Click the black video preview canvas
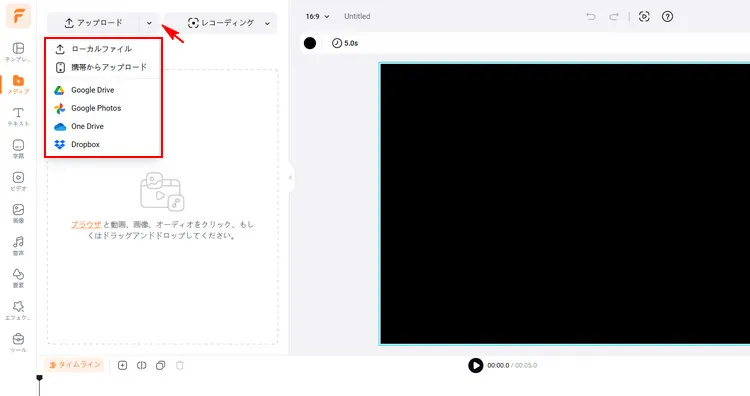750x396 pixels. click(565, 204)
